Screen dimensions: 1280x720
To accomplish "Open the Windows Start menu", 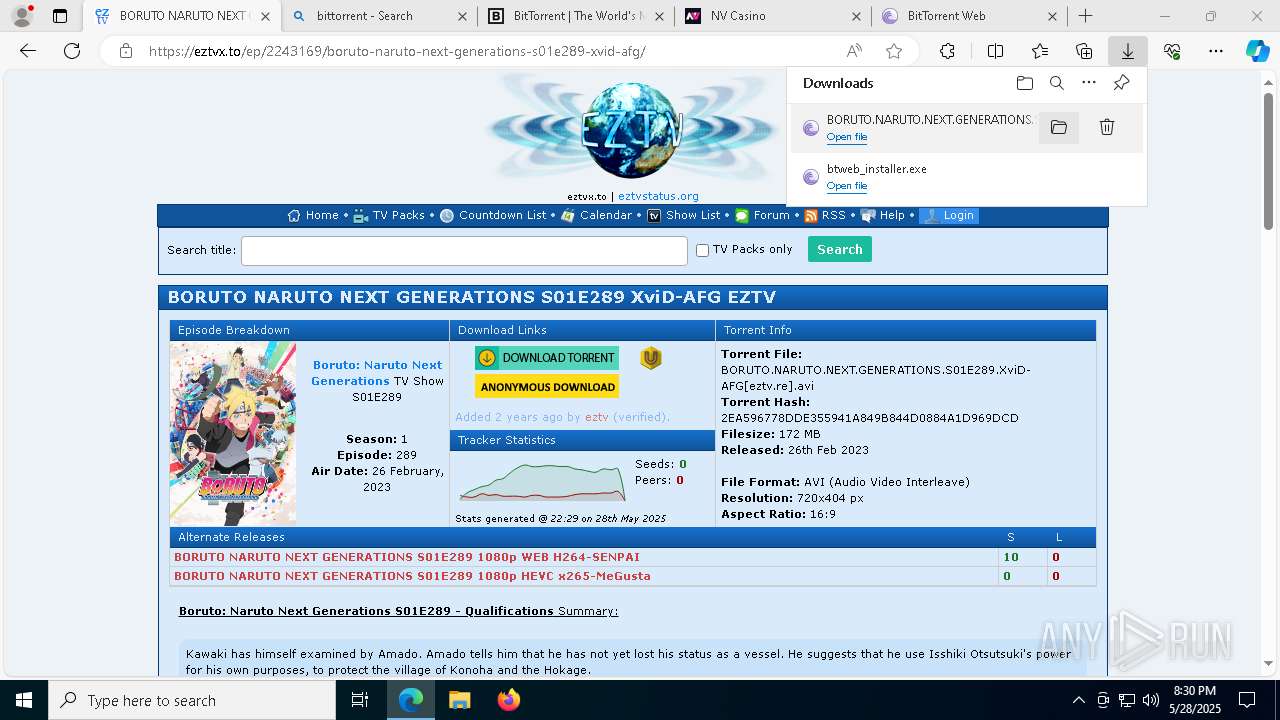I will (24, 700).
